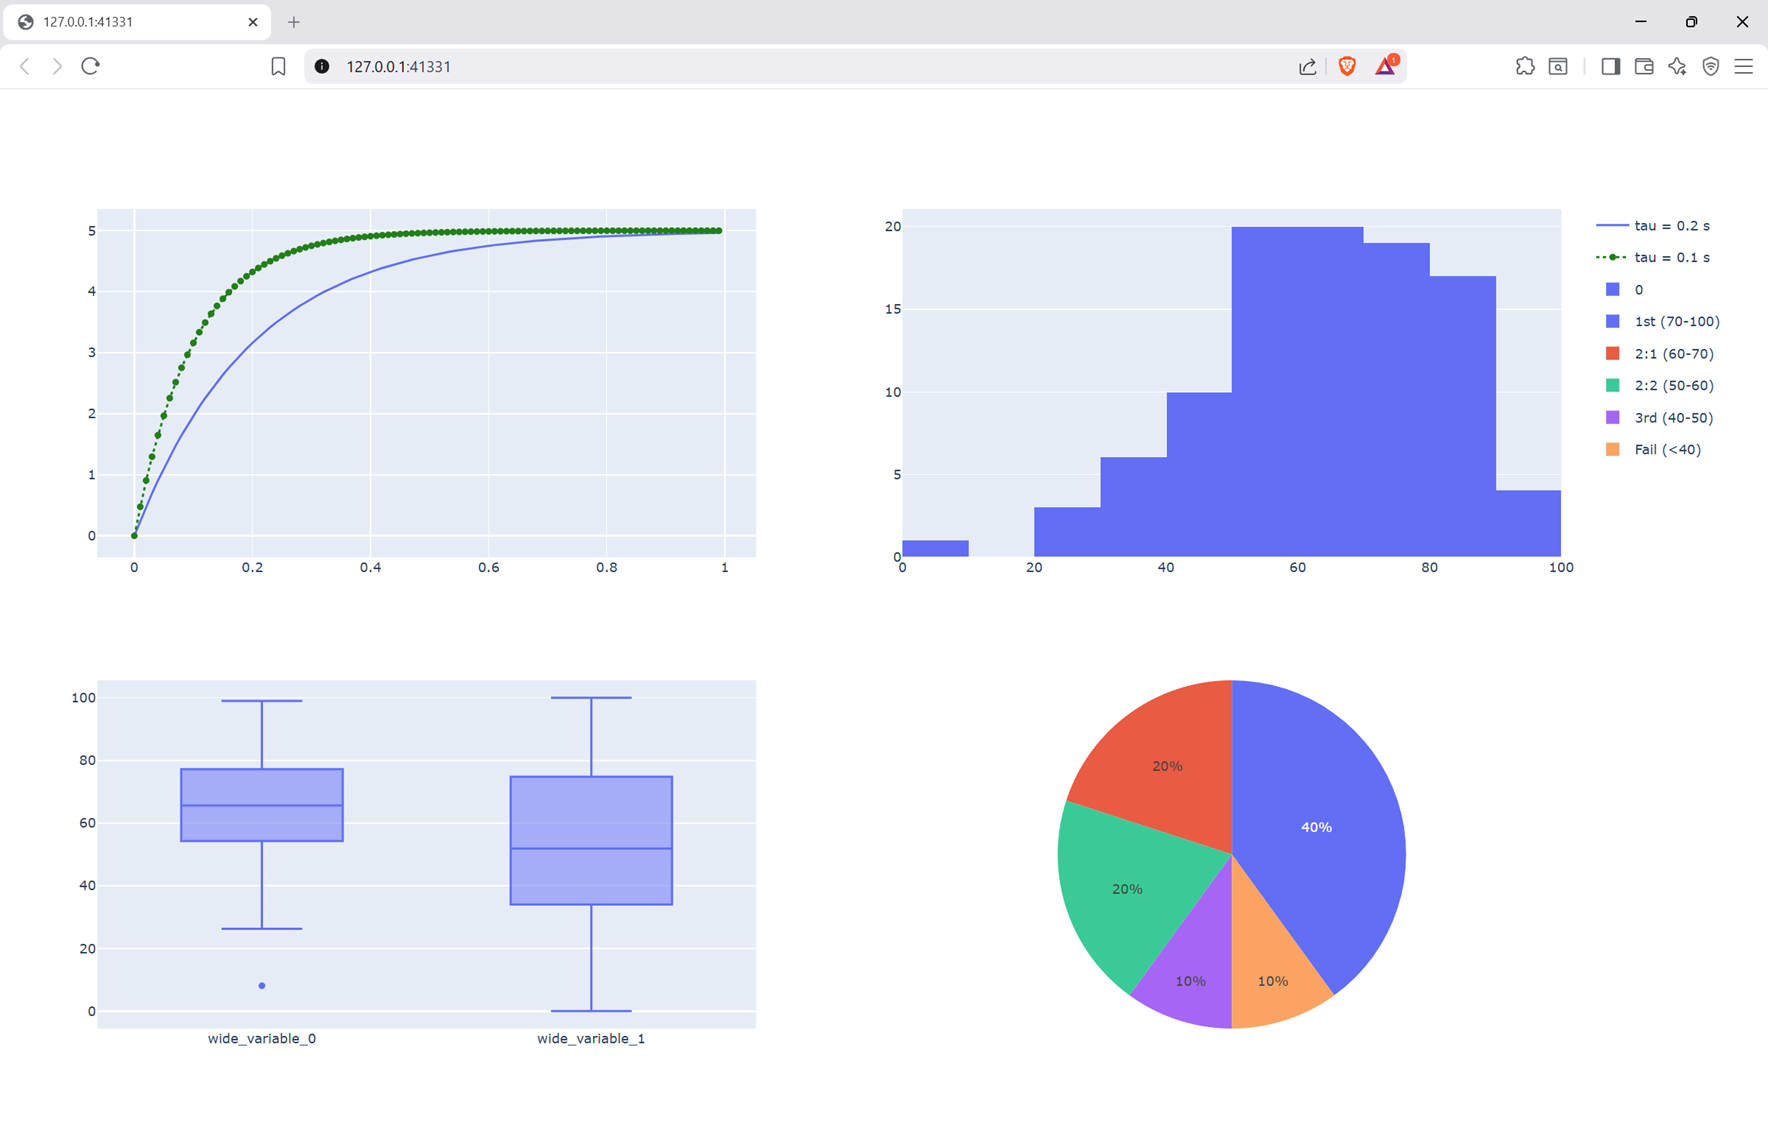Screen dimensions: 1768x1125
Task: Close the 127.0.0.1:41331 tab
Action: (253, 22)
